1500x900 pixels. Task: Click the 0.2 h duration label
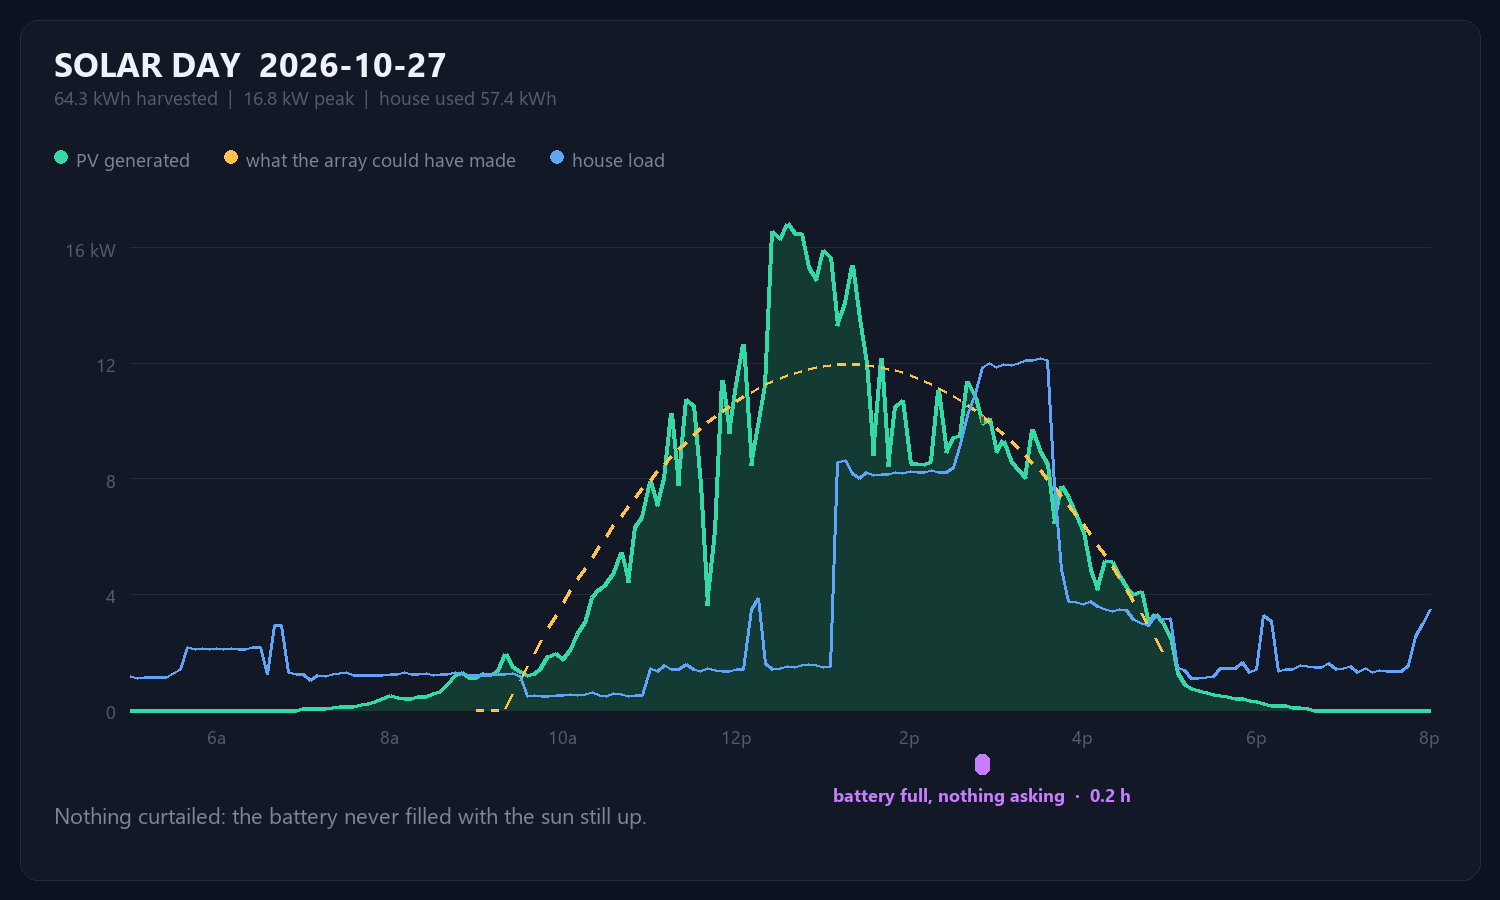coord(1110,796)
